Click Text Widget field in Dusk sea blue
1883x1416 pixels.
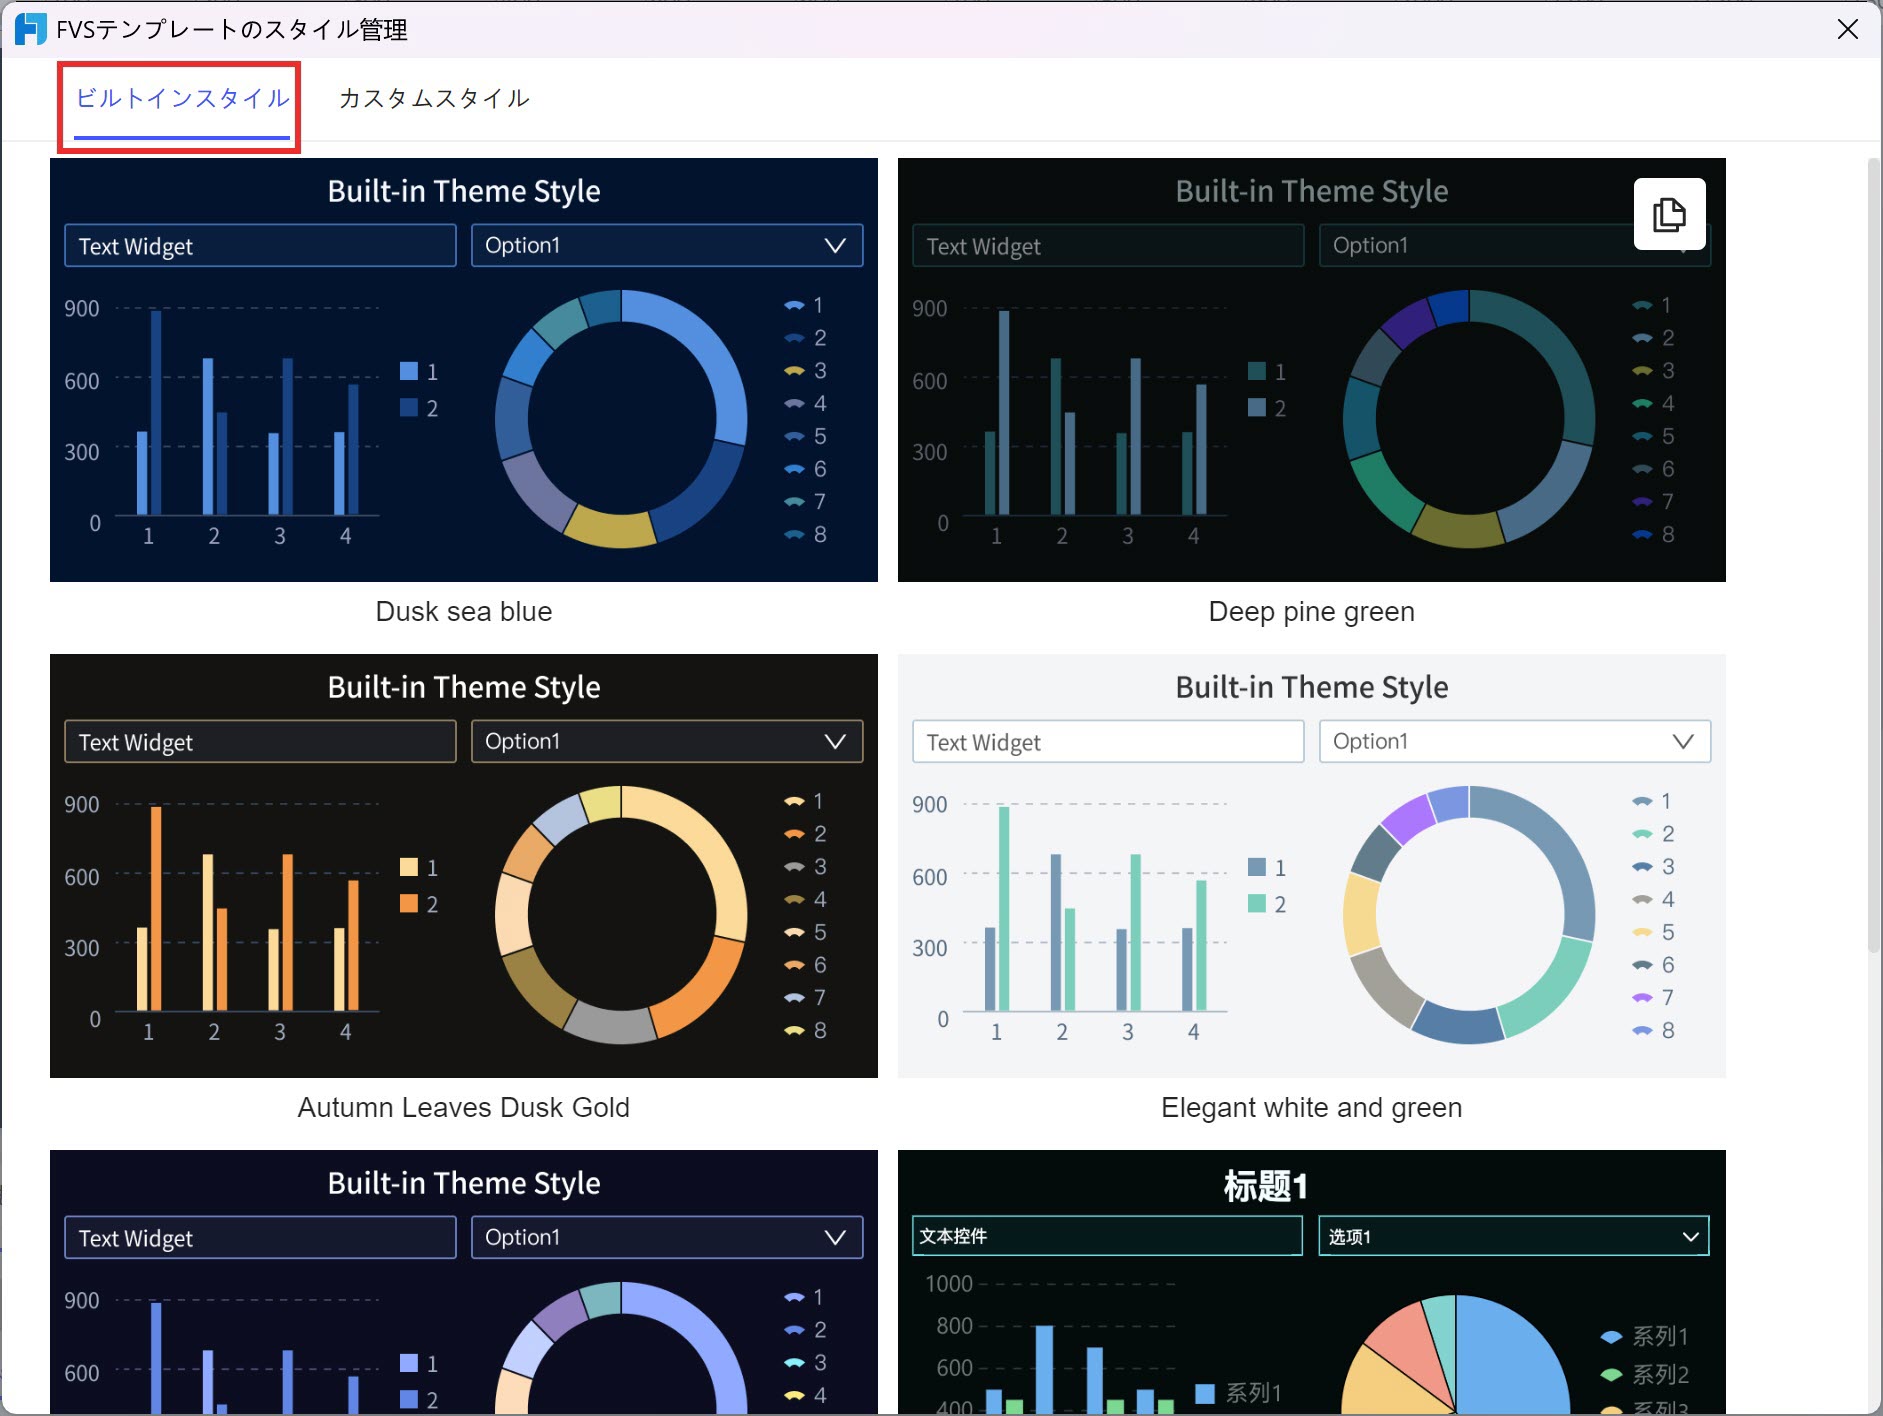tap(260, 245)
